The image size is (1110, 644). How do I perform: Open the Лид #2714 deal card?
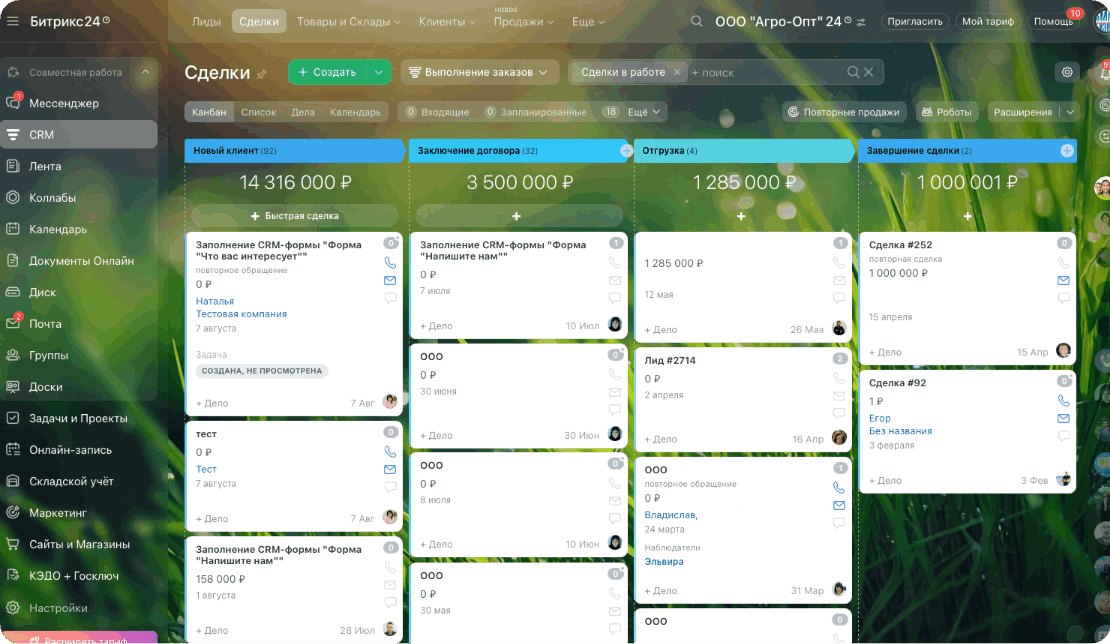[670, 361]
